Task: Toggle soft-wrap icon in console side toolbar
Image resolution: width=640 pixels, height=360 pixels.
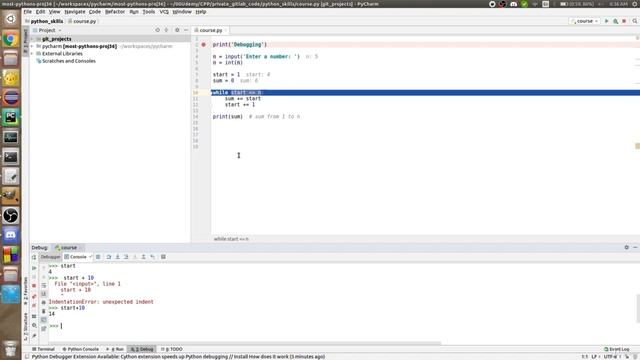Action: point(44,285)
